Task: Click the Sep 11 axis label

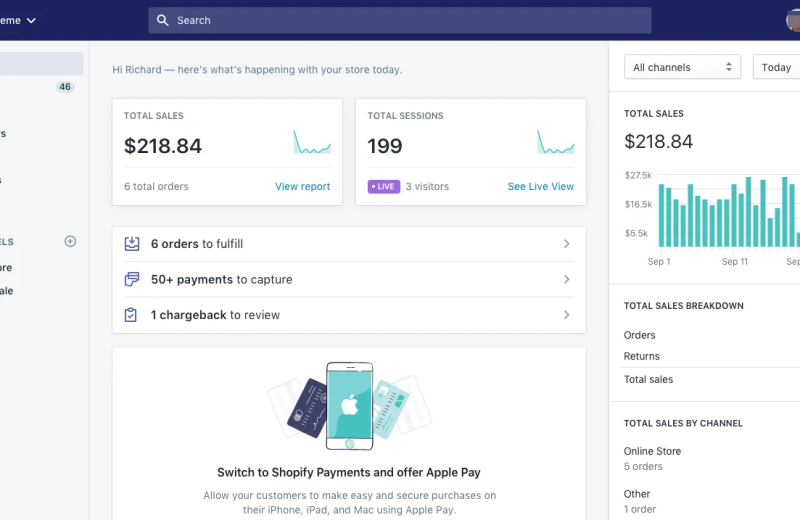Action: [734, 261]
